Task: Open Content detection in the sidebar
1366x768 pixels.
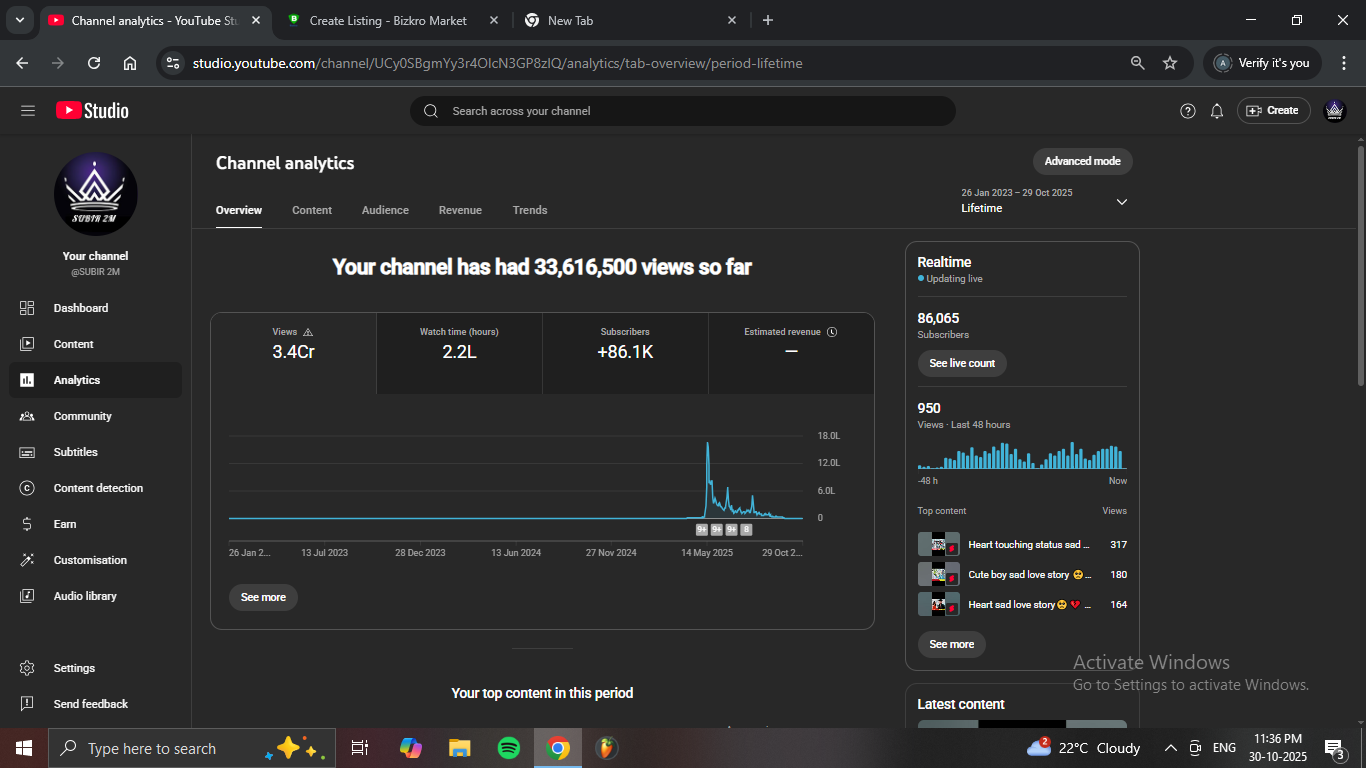Action: point(97,488)
